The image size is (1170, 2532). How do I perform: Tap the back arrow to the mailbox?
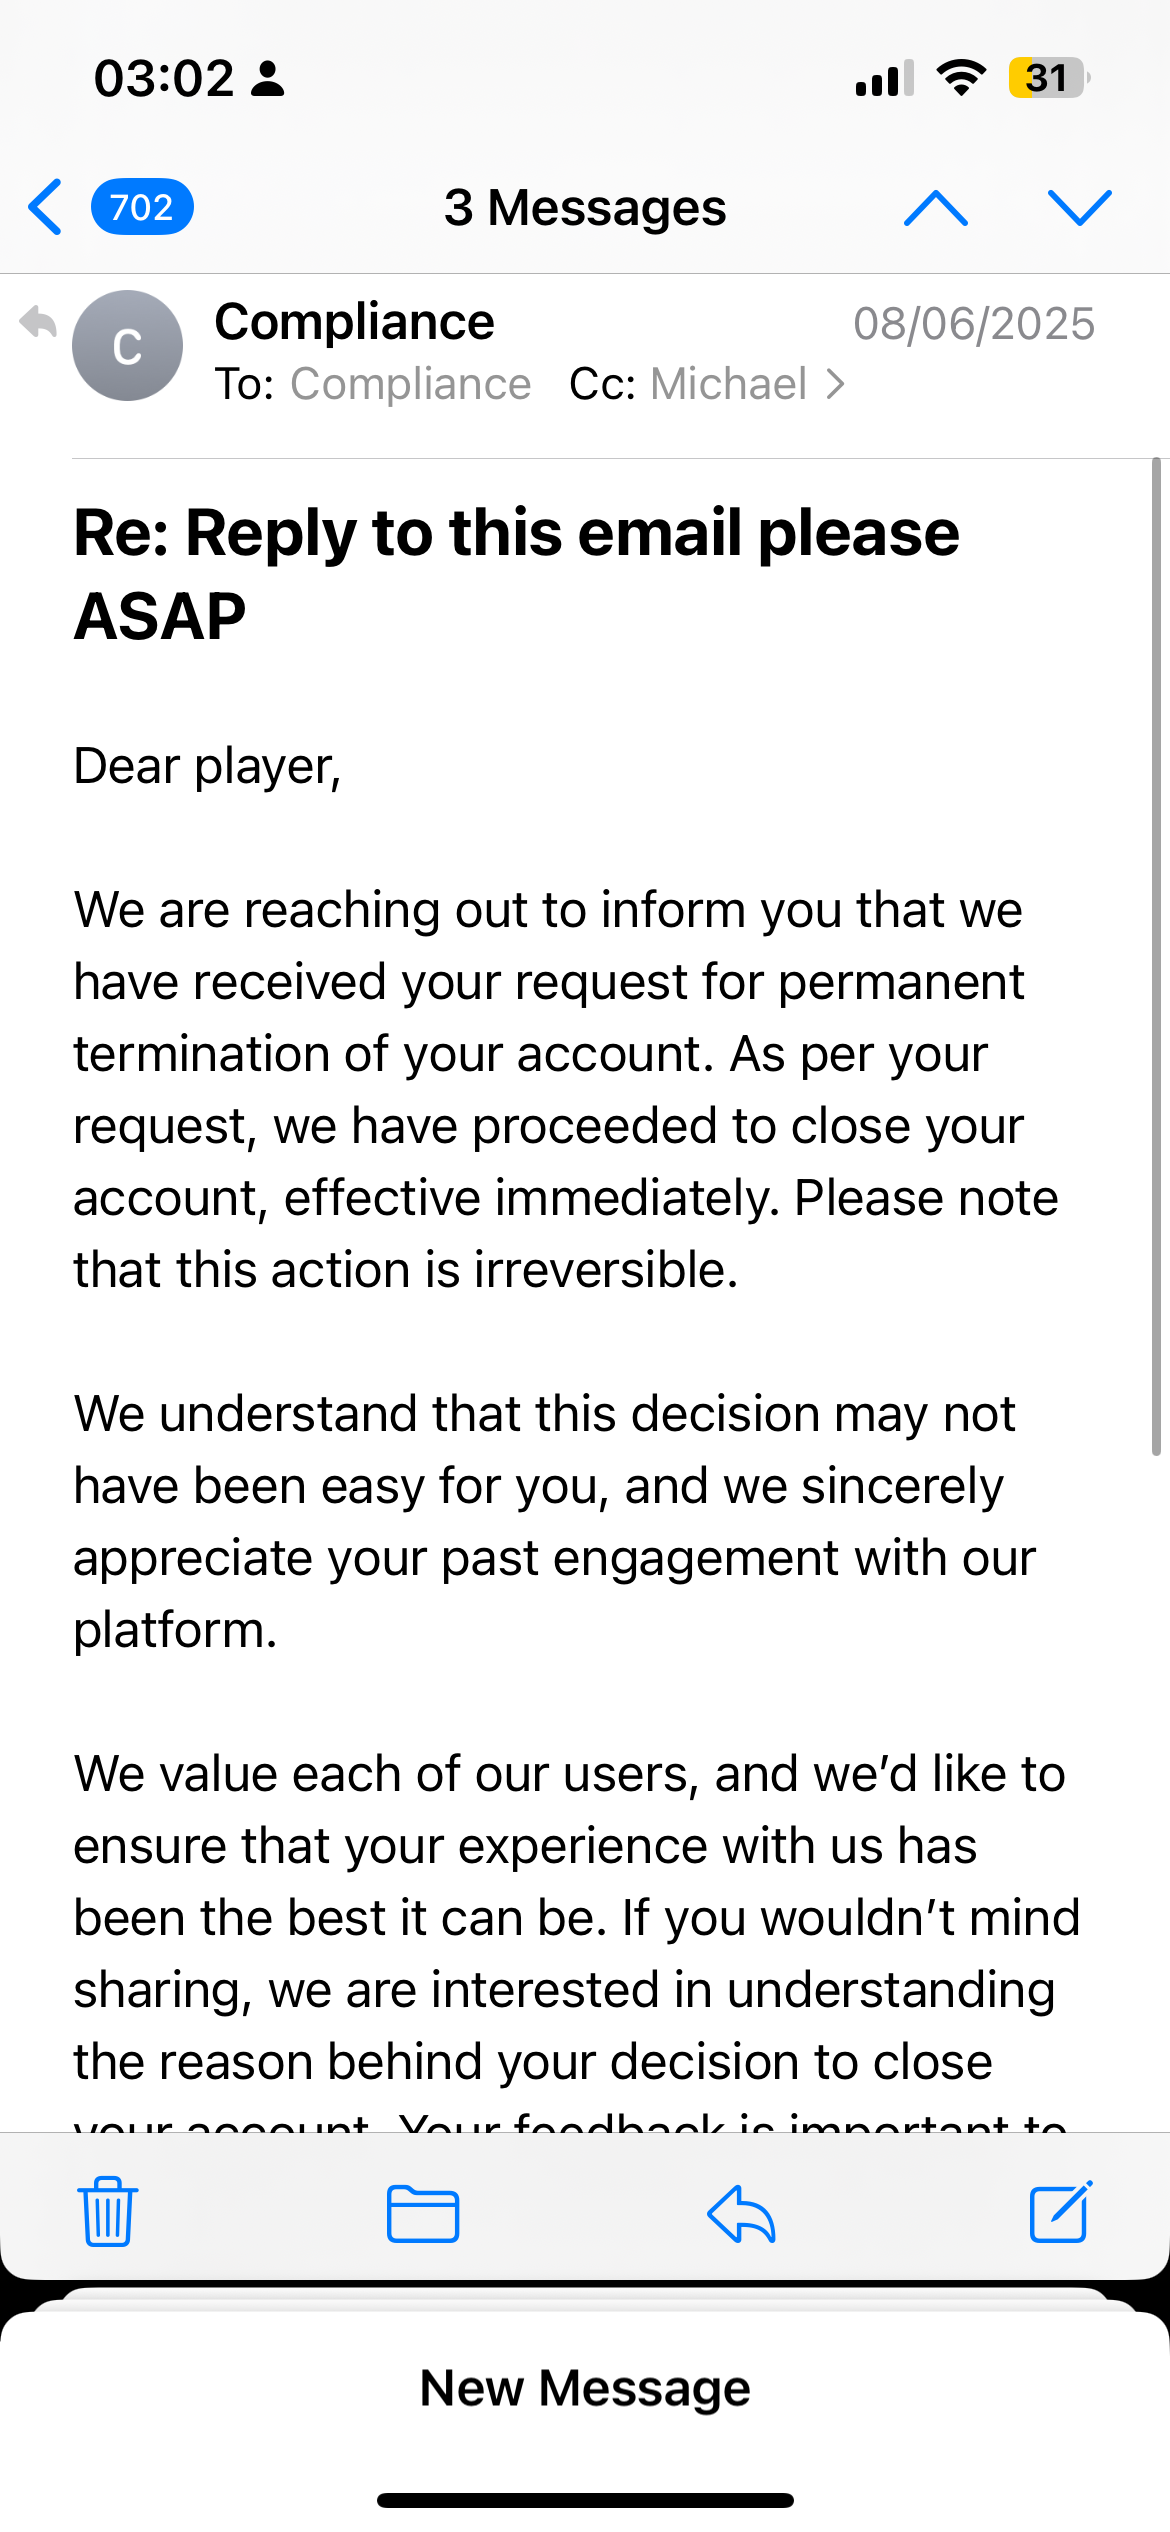(x=46, y=208)
